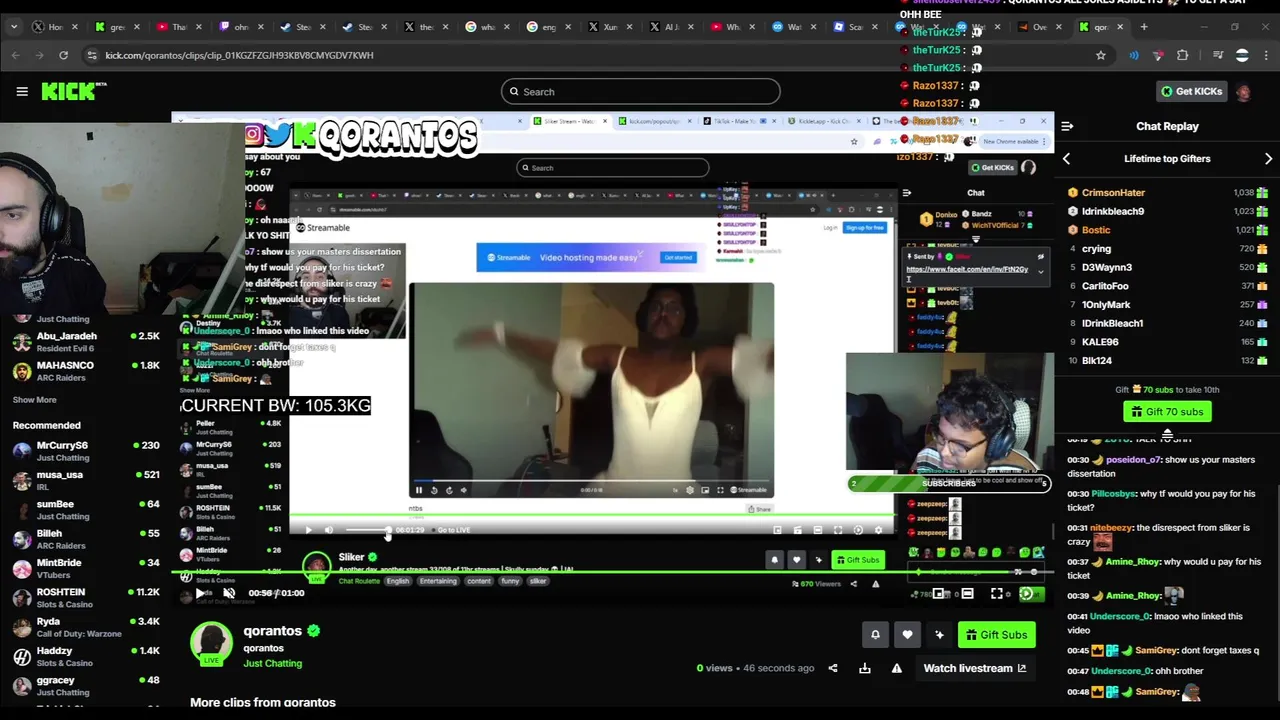Open Abu_Jaradeh channel in sidebar
The image size is (1280, 720).
click(x=85, y=341)
